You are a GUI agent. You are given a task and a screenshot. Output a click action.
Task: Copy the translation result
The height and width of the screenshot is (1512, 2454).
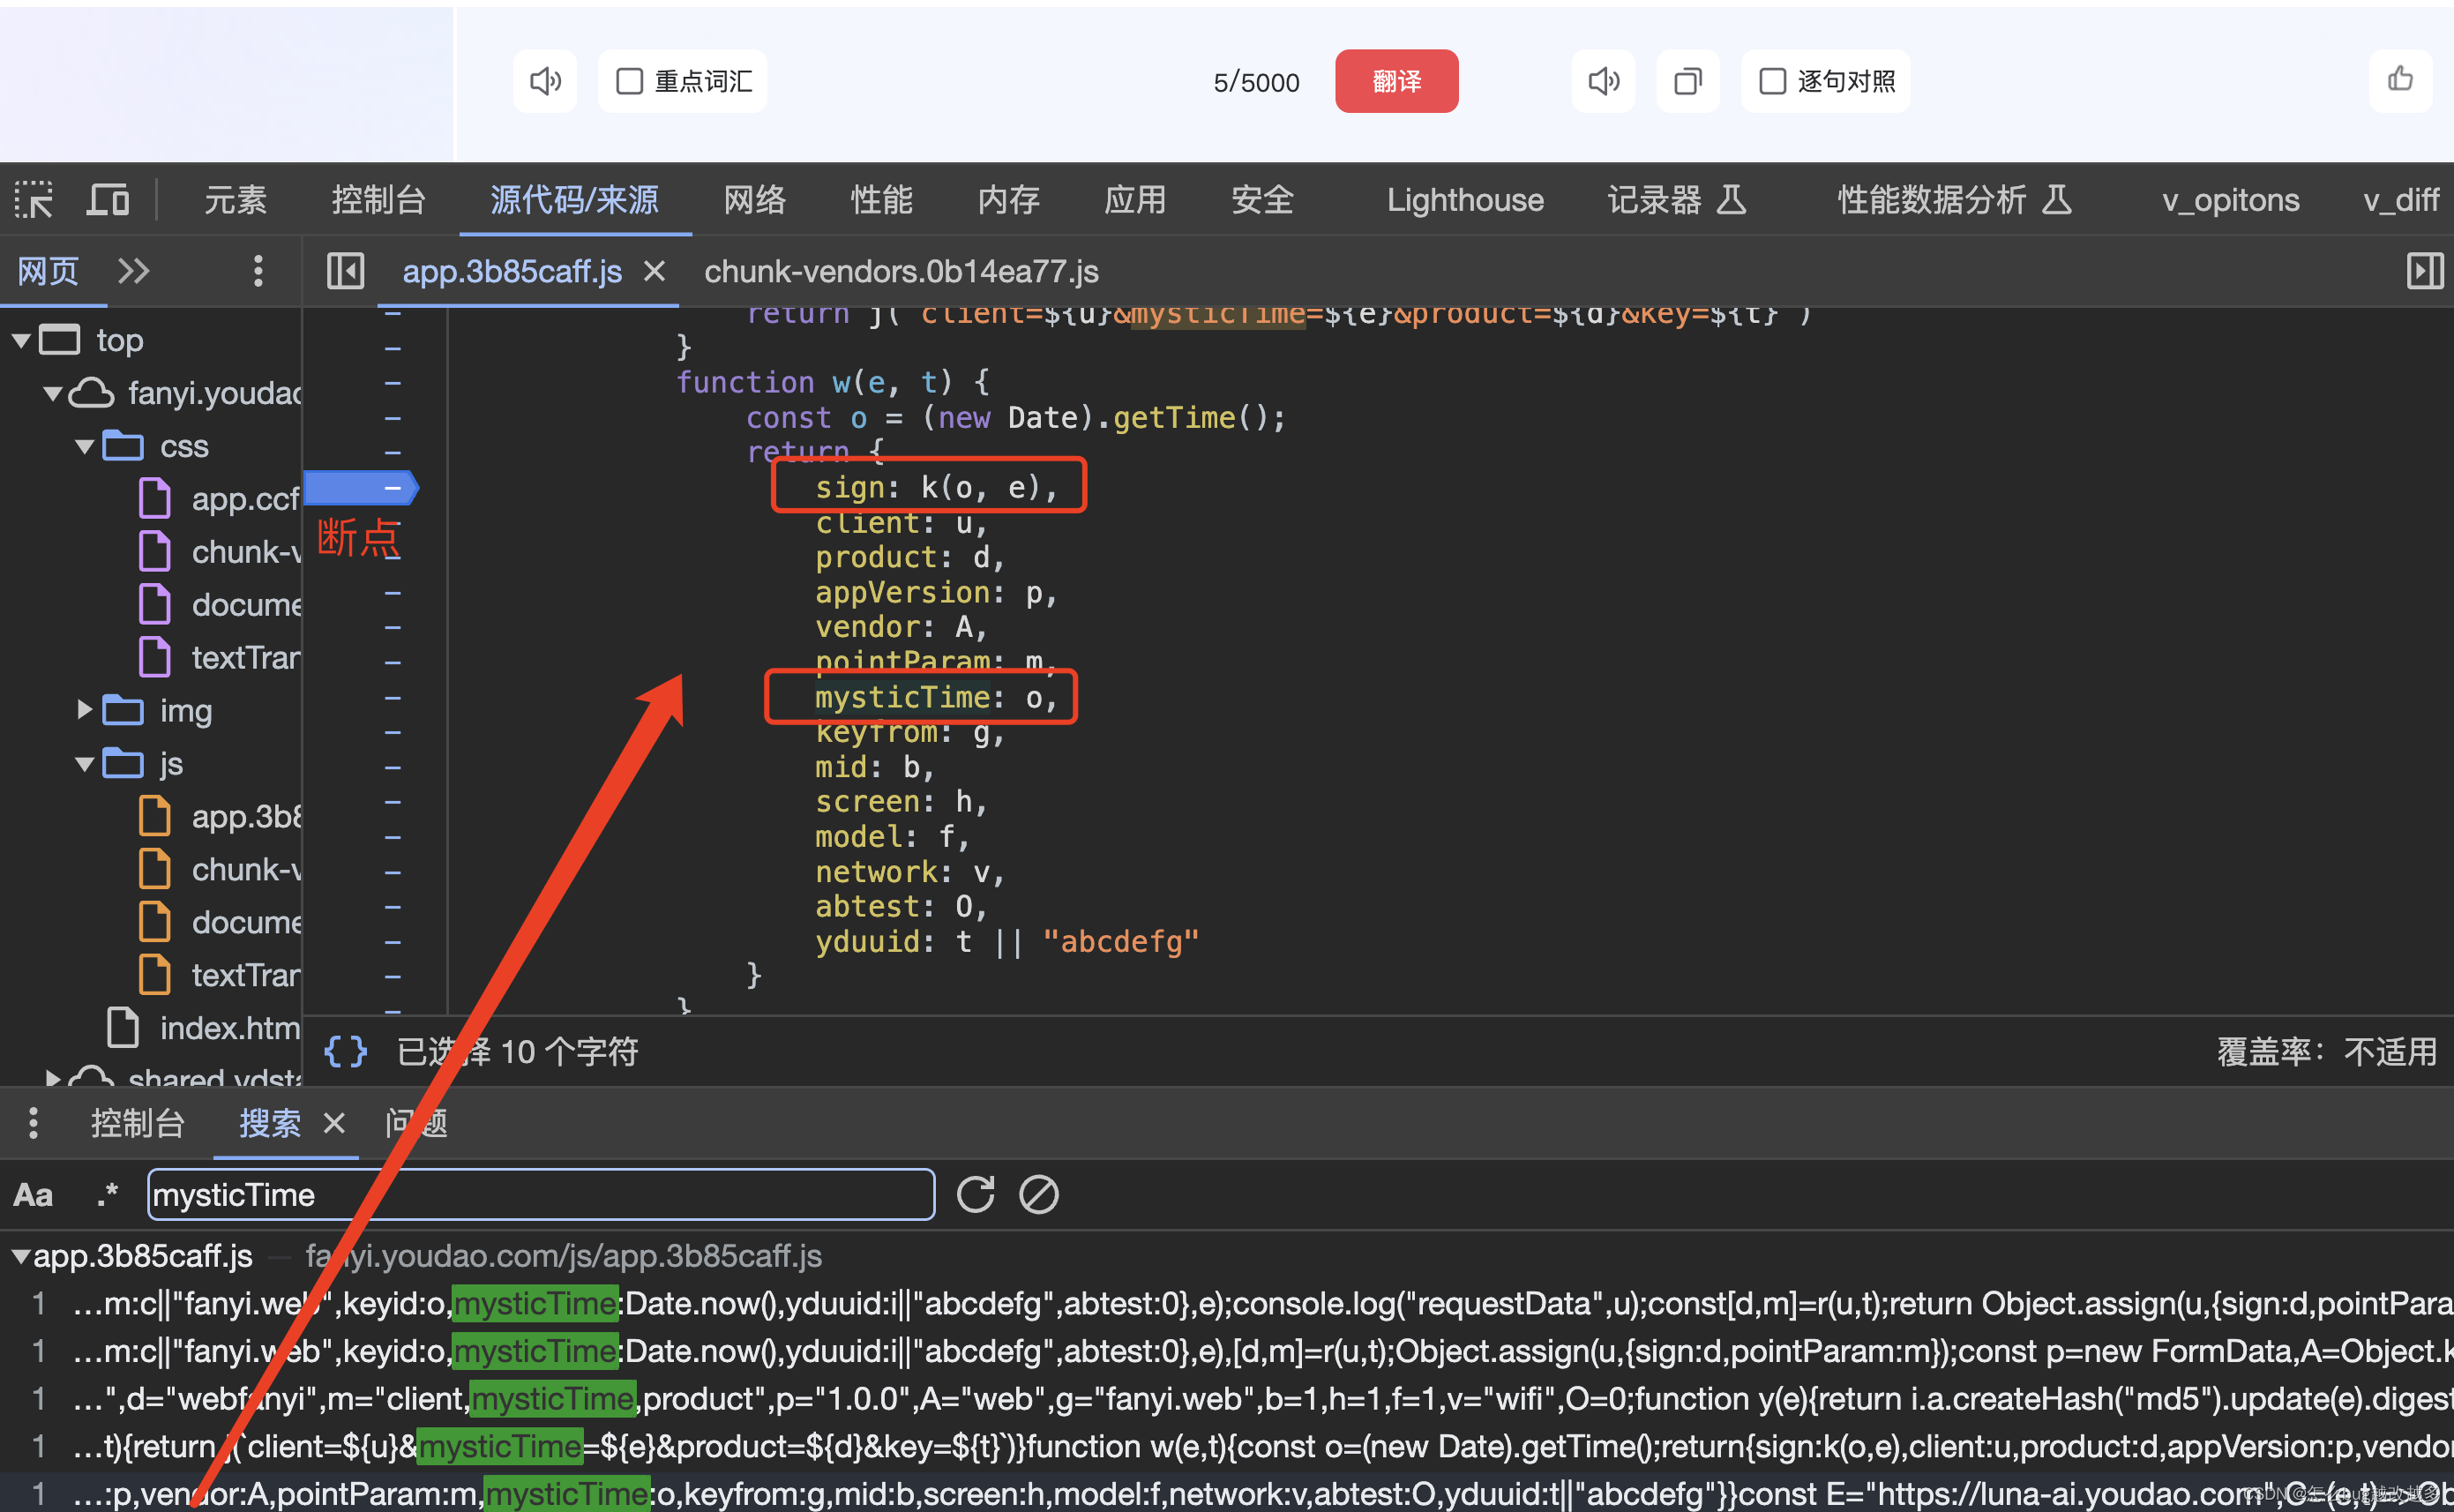(x=1687, y=81)
